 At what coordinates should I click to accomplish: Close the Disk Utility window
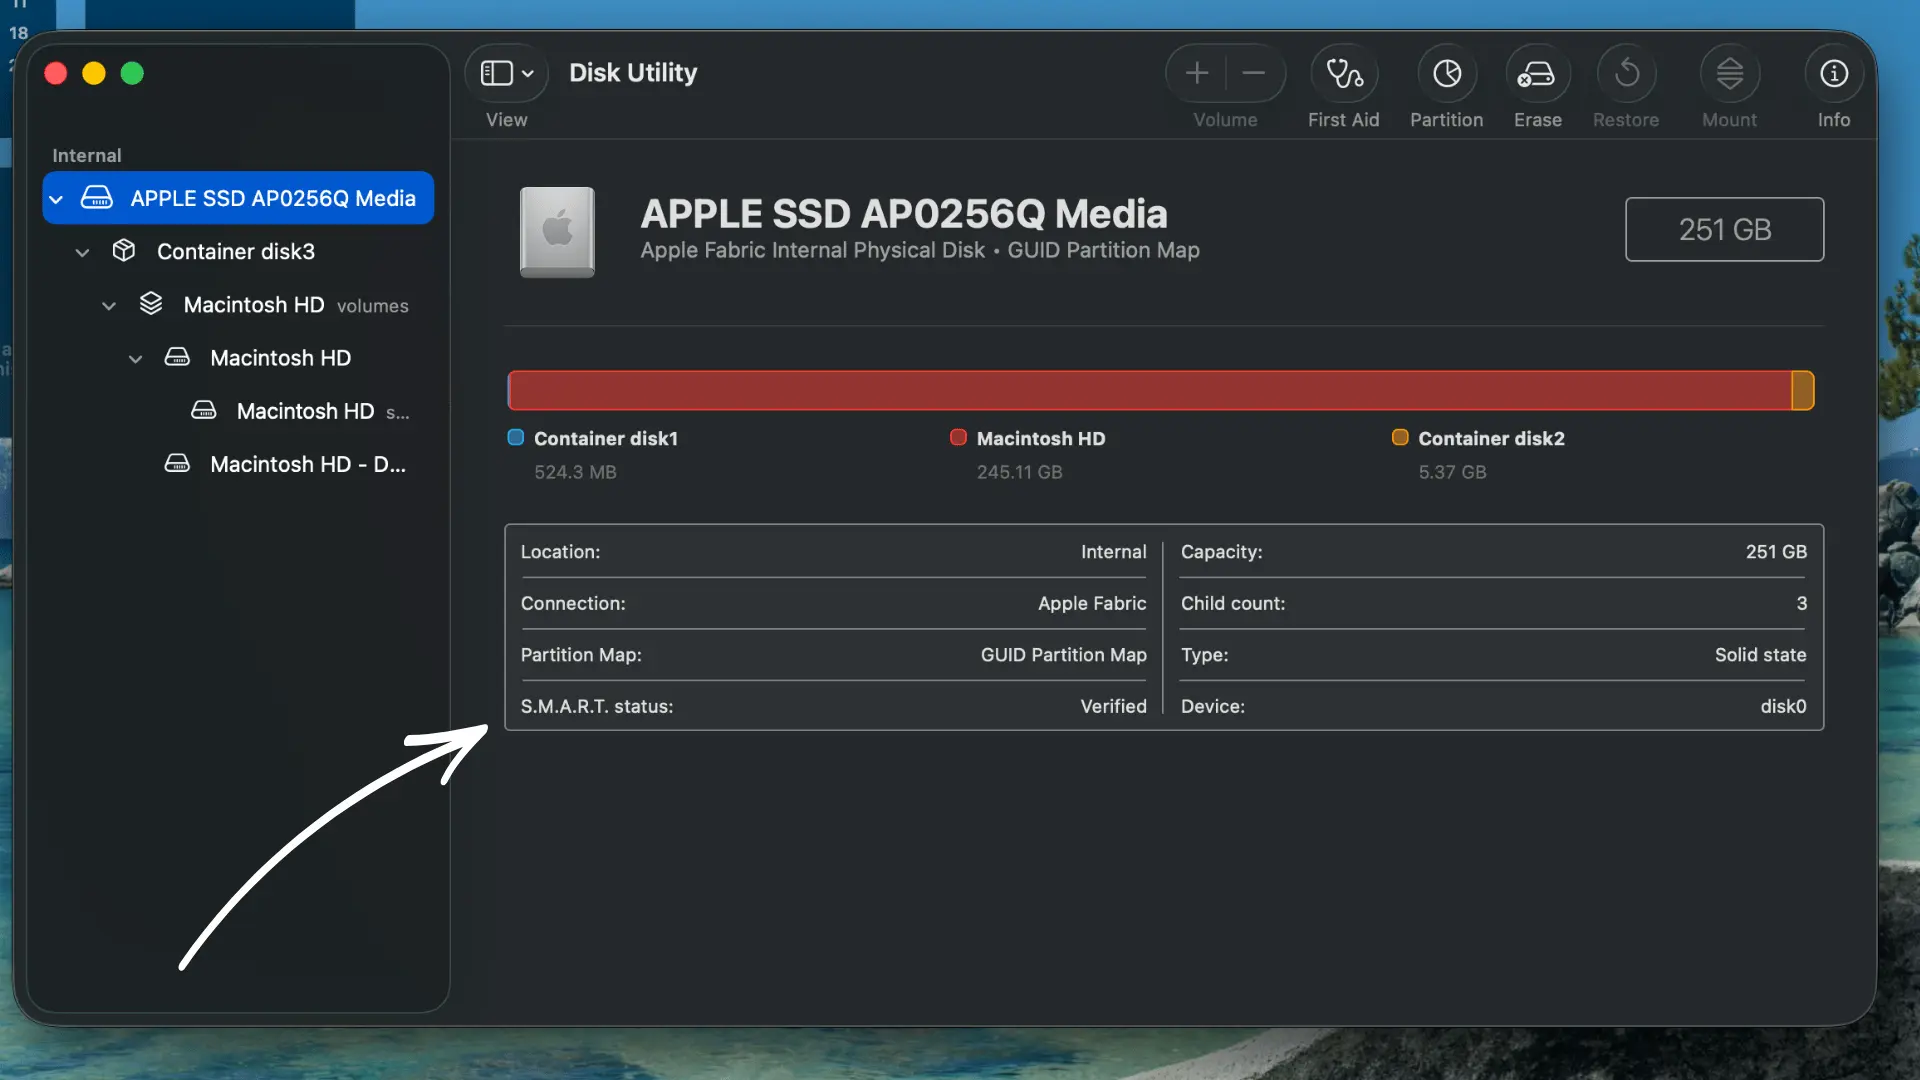coord(56,73)
